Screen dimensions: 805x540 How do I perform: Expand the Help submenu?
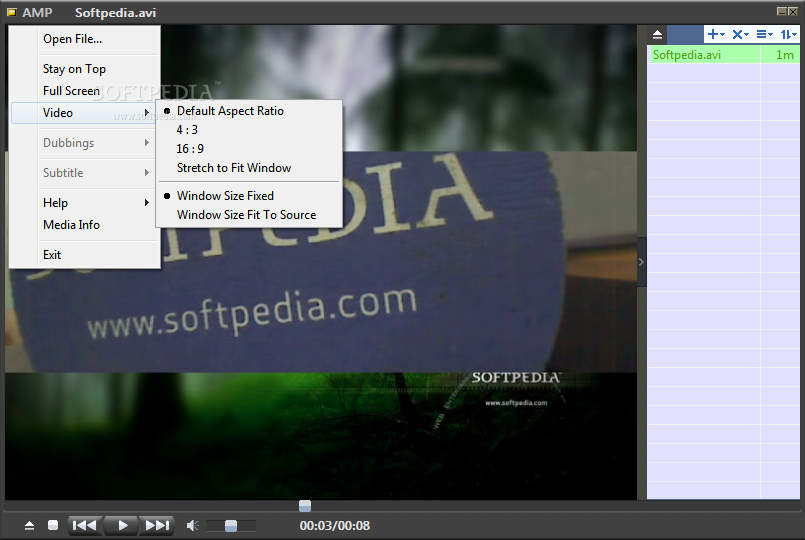tap(84, 203)
